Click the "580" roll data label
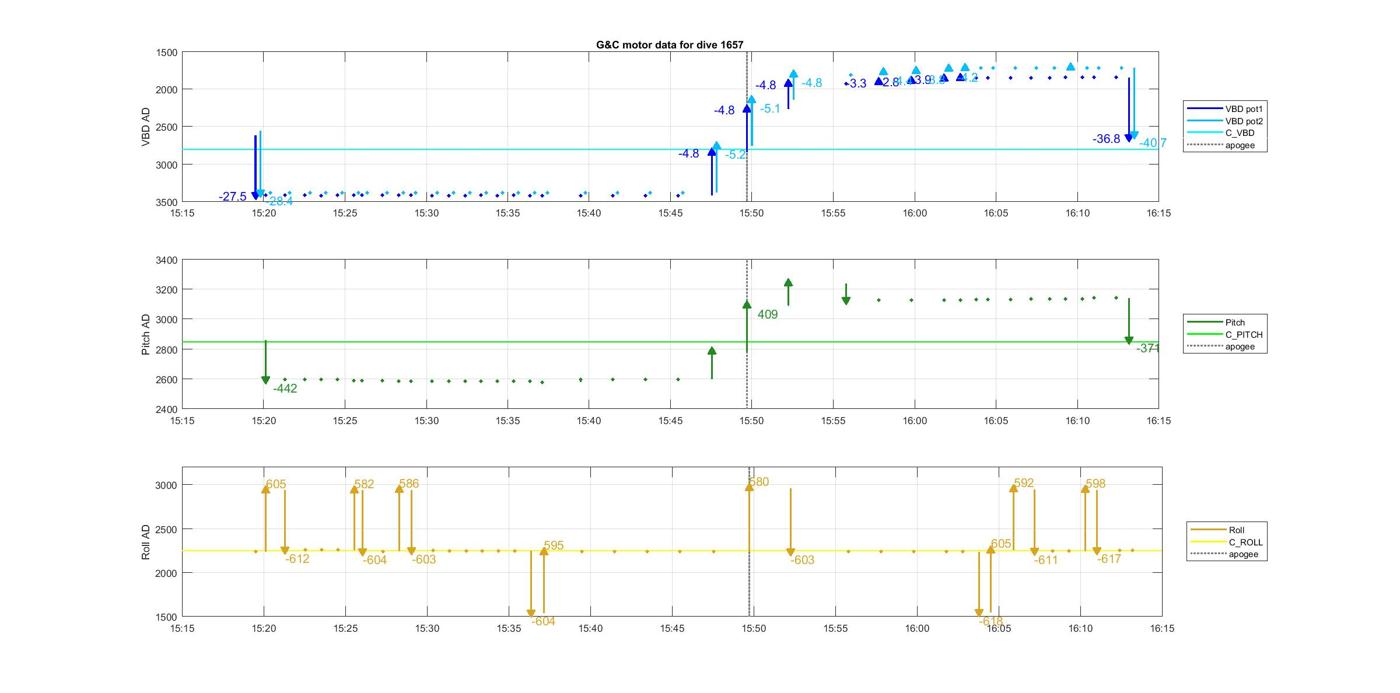Image resolution: width=1400 pixels, height=693 pixels. 759,482
